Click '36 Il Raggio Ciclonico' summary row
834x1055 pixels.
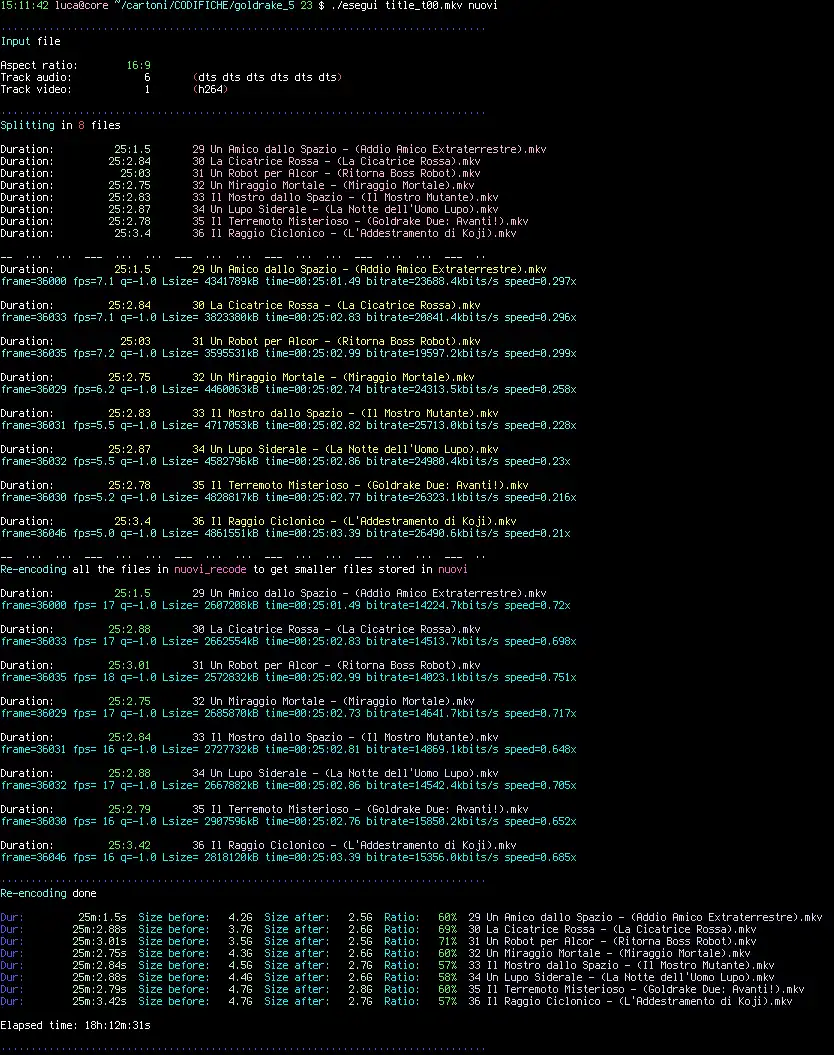(397, 1001)
